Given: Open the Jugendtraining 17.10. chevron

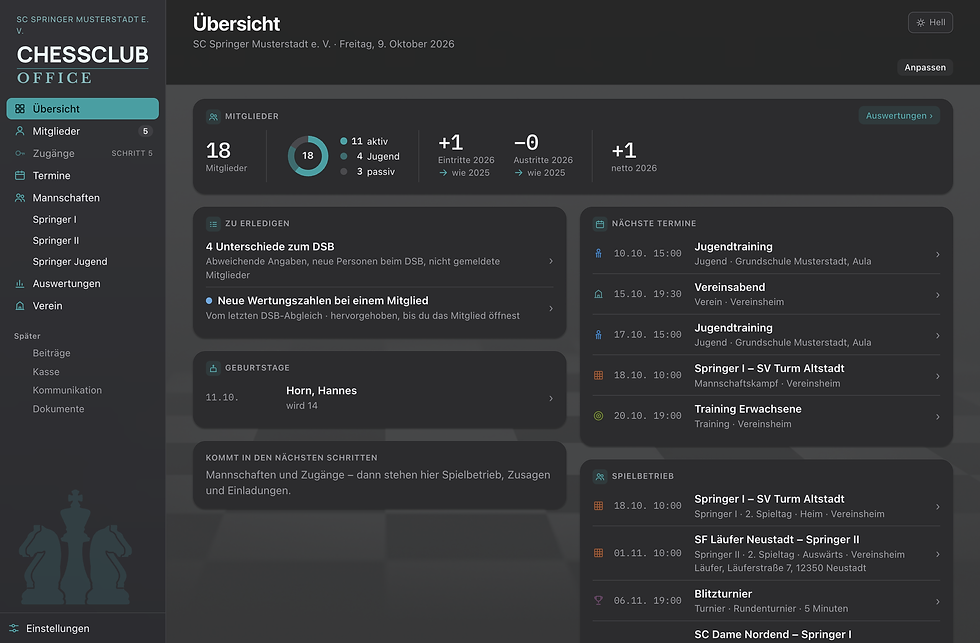Looking at the screenshot, I should pyautogui.click(x=938, y=336).
